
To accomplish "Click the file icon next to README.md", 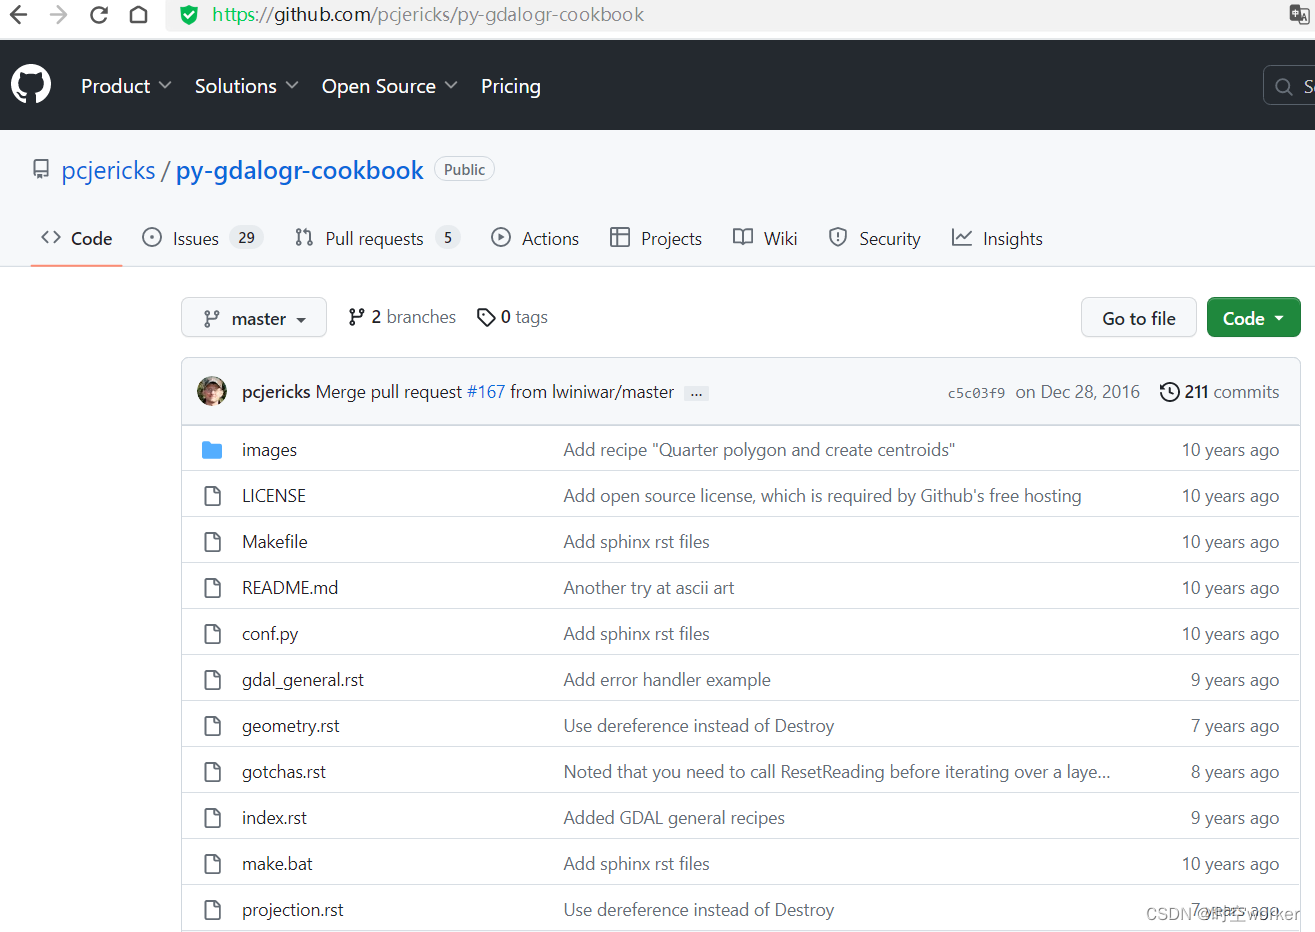I will point(212,588).
